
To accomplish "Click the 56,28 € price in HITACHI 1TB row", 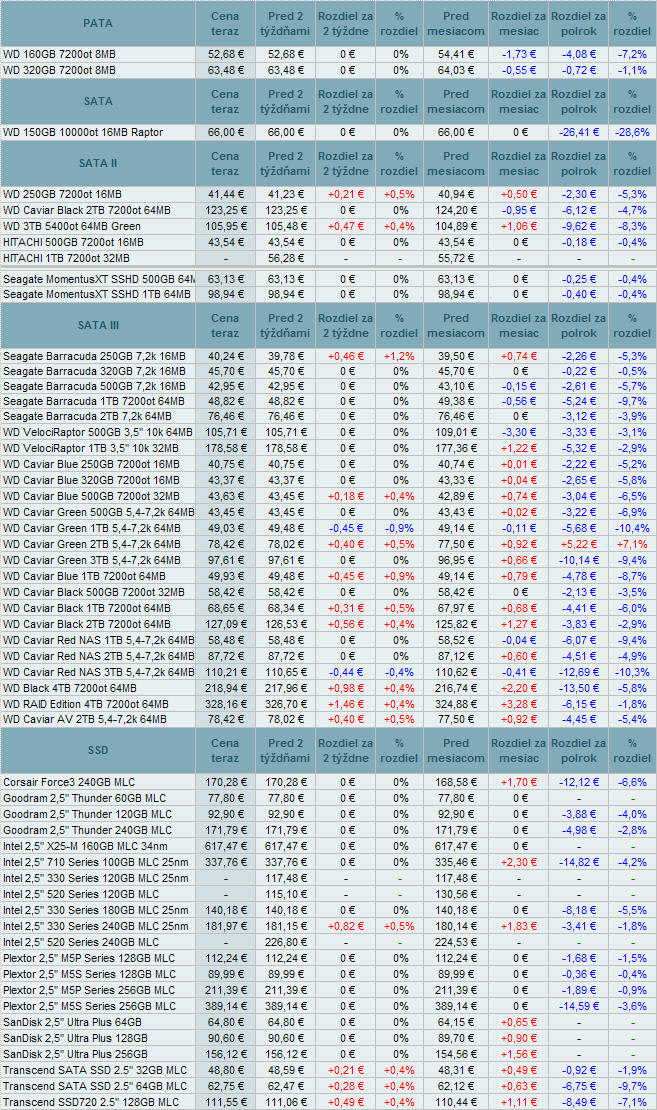I will click(x=285, y=258).
